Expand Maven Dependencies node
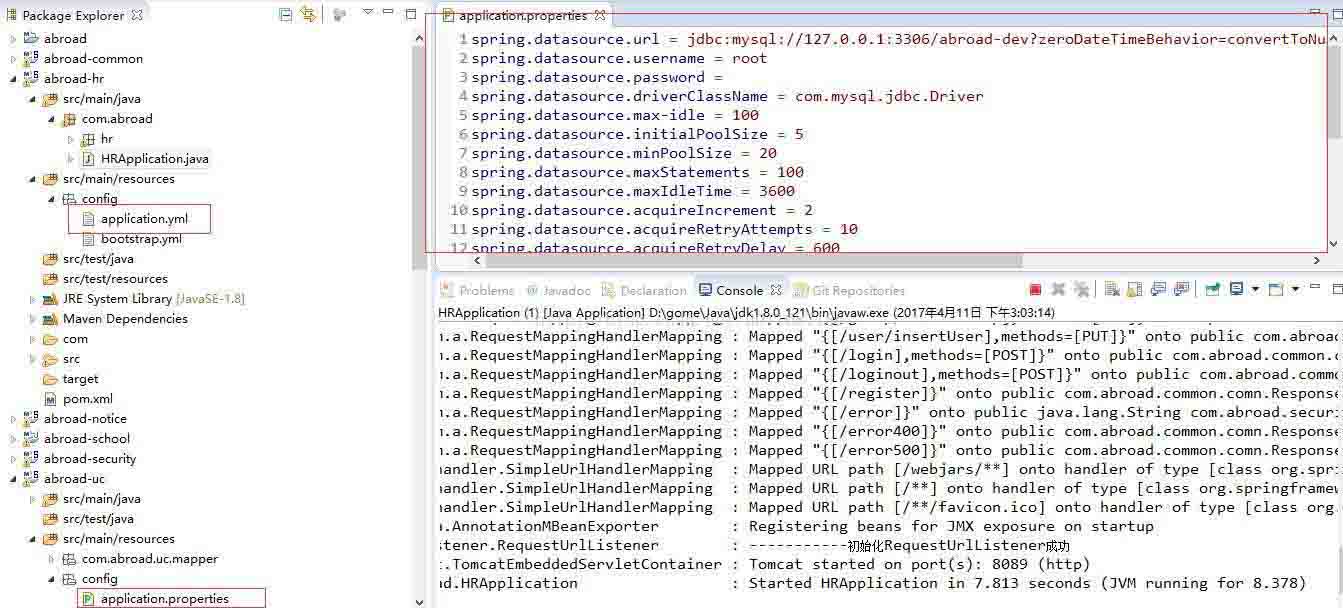The width and height of the screenshot is (1343, 608). (32, 319)
